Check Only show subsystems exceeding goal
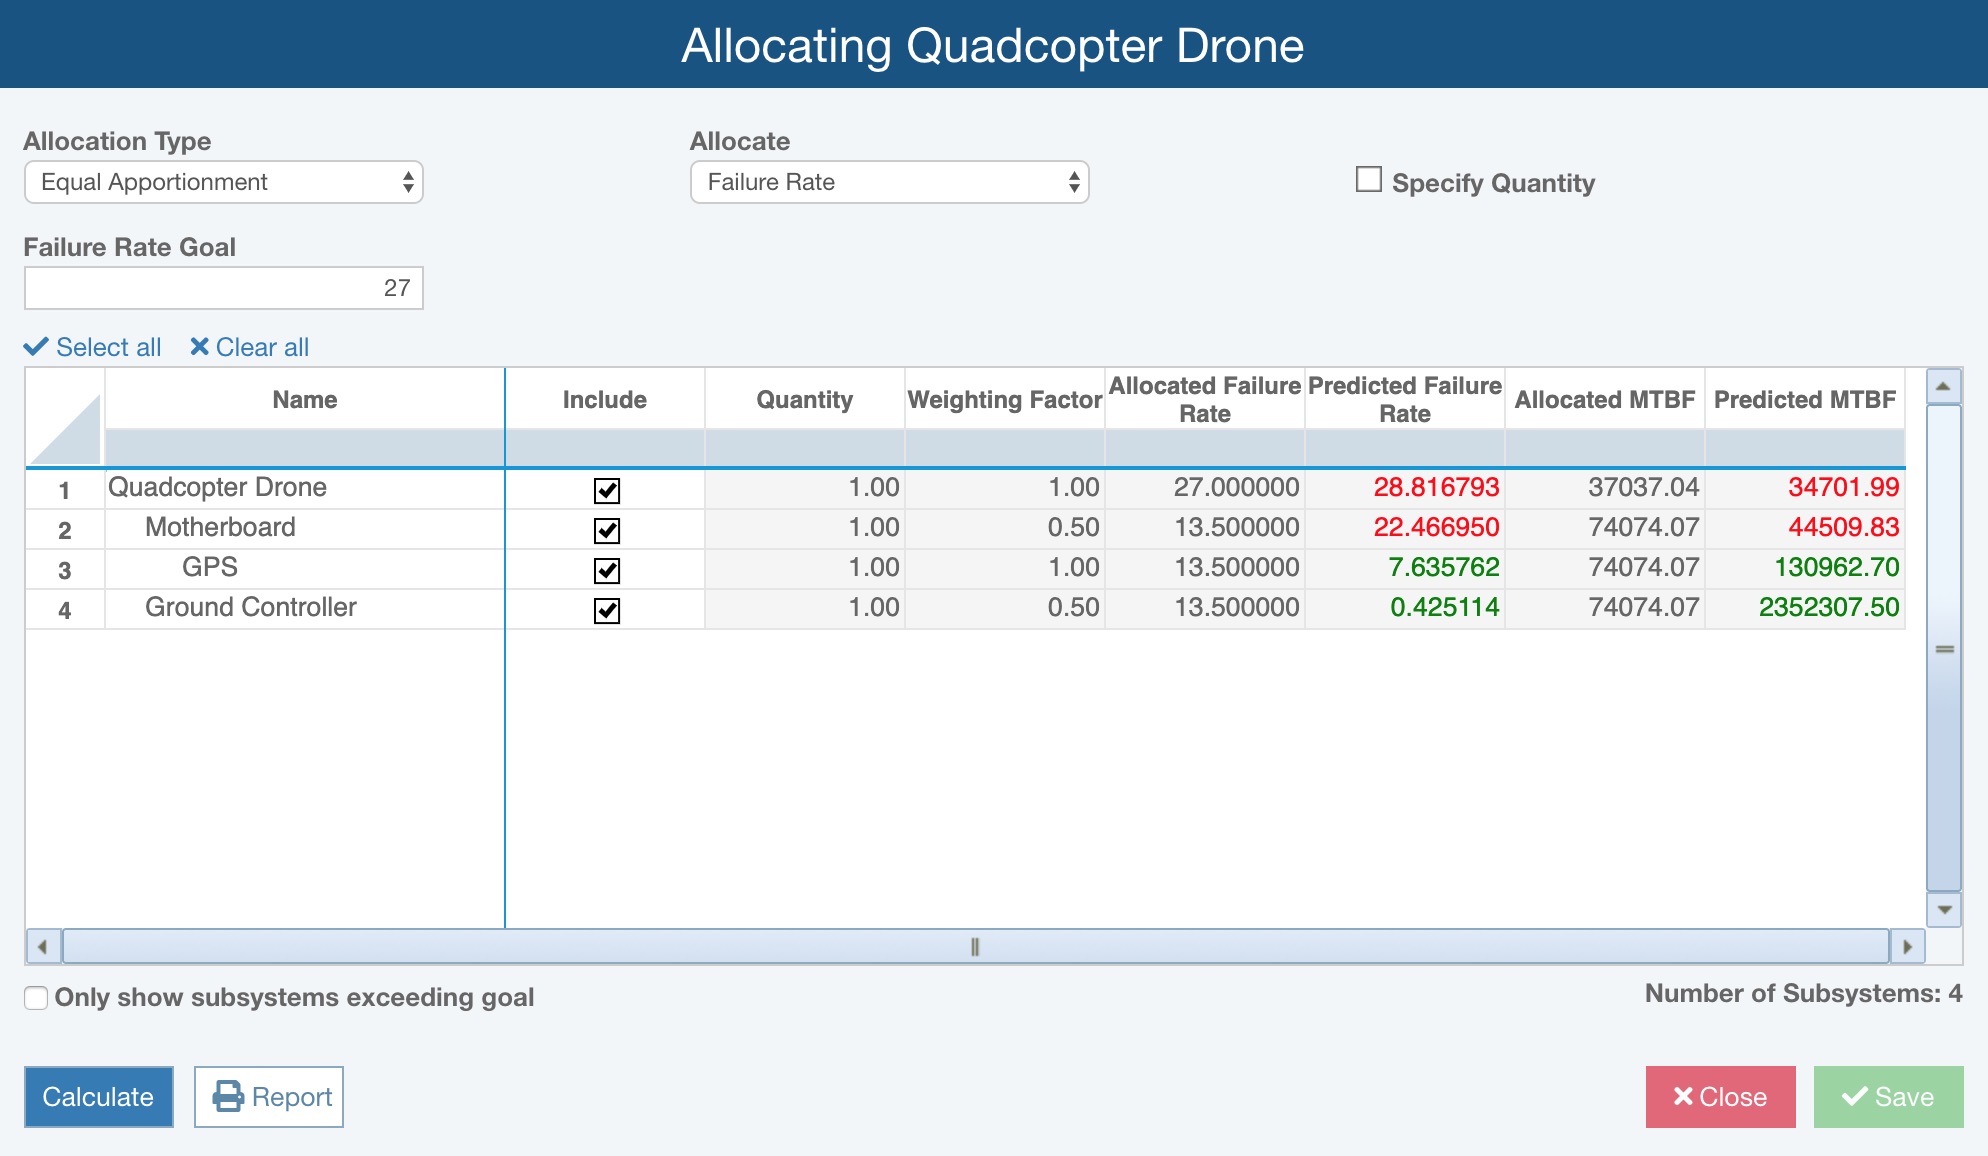Viewport: 1988px width, 1156px height. (35, 997)
